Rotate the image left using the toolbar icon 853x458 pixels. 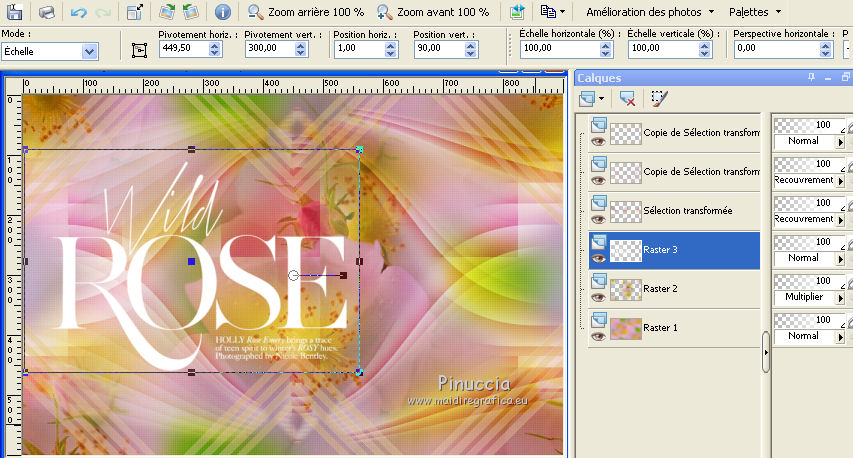click(190, 12)
